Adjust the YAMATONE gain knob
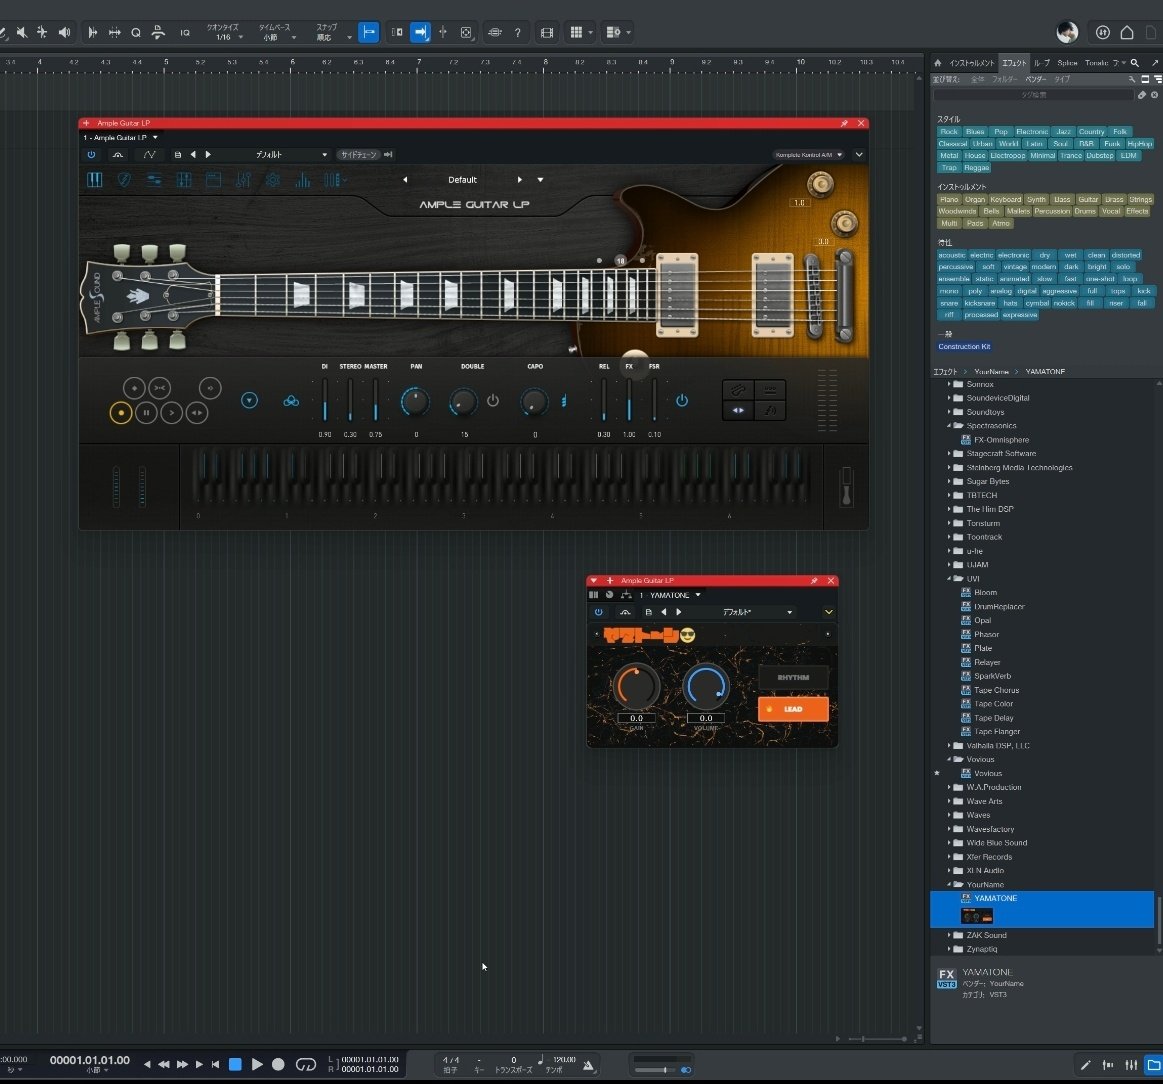The image size is (1163, 1084). tap(636, 687)
